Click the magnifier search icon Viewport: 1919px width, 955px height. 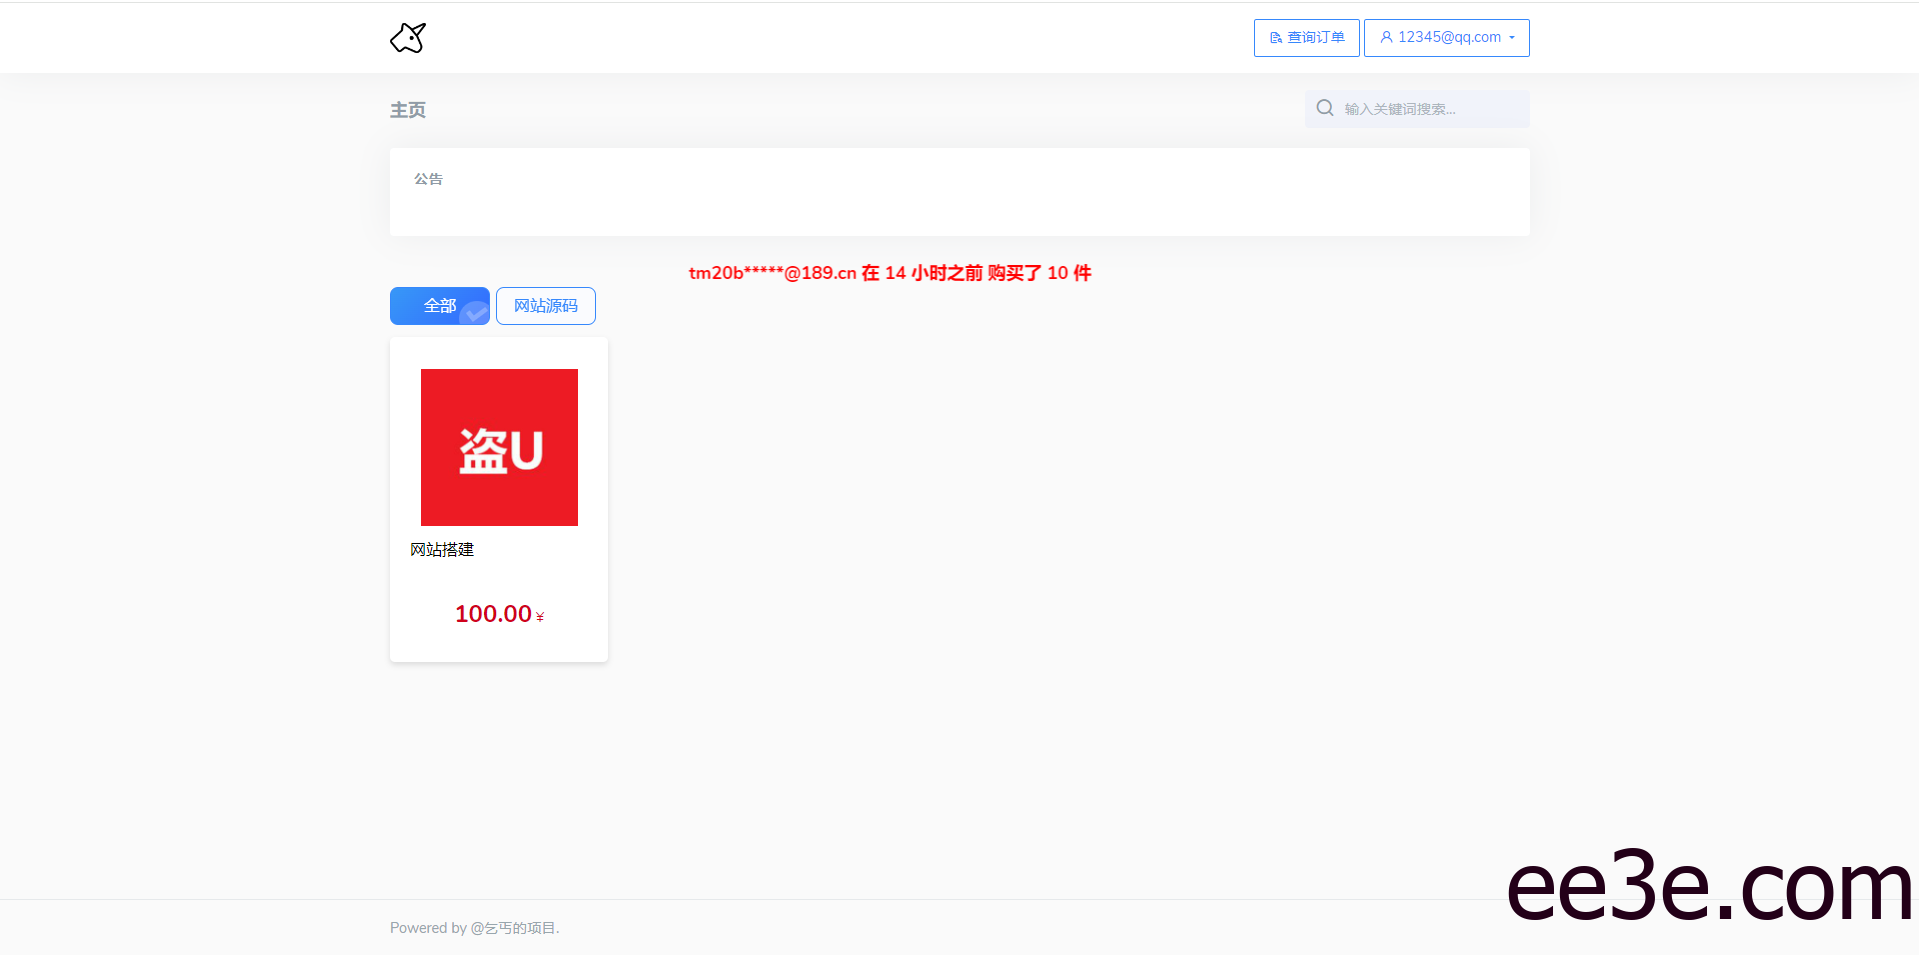click(1324, 108)
